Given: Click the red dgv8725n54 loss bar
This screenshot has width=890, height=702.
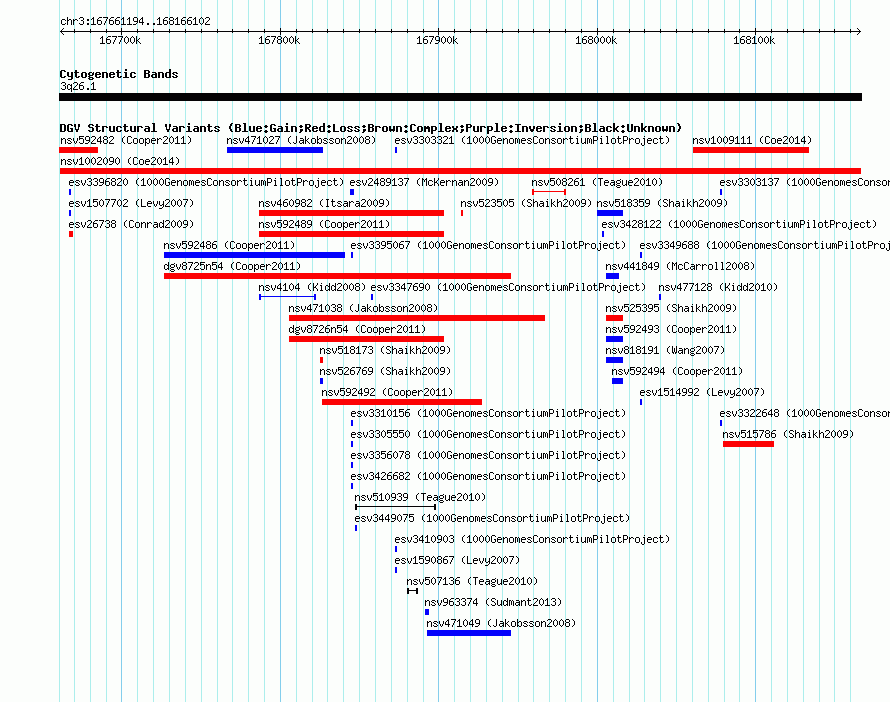Looking at the screenshot, I should 337,276.
